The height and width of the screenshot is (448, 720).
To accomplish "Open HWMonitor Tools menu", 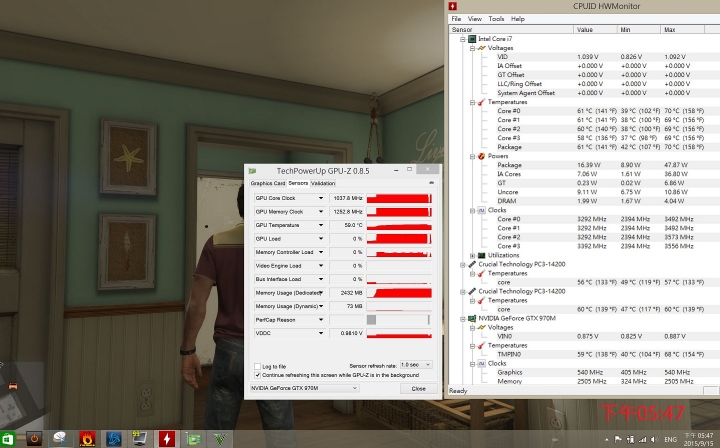I will 496,19.
